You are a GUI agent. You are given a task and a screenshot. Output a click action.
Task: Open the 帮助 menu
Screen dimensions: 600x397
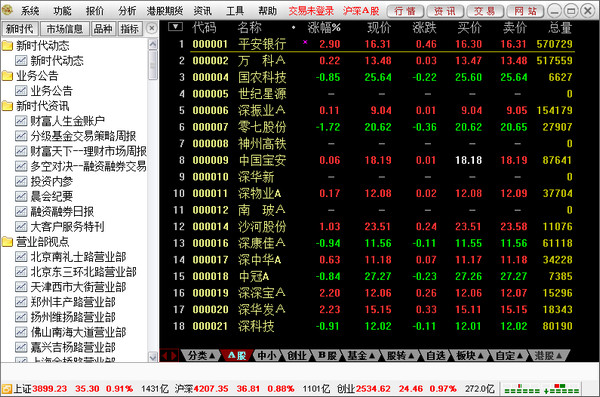point(267,11)
